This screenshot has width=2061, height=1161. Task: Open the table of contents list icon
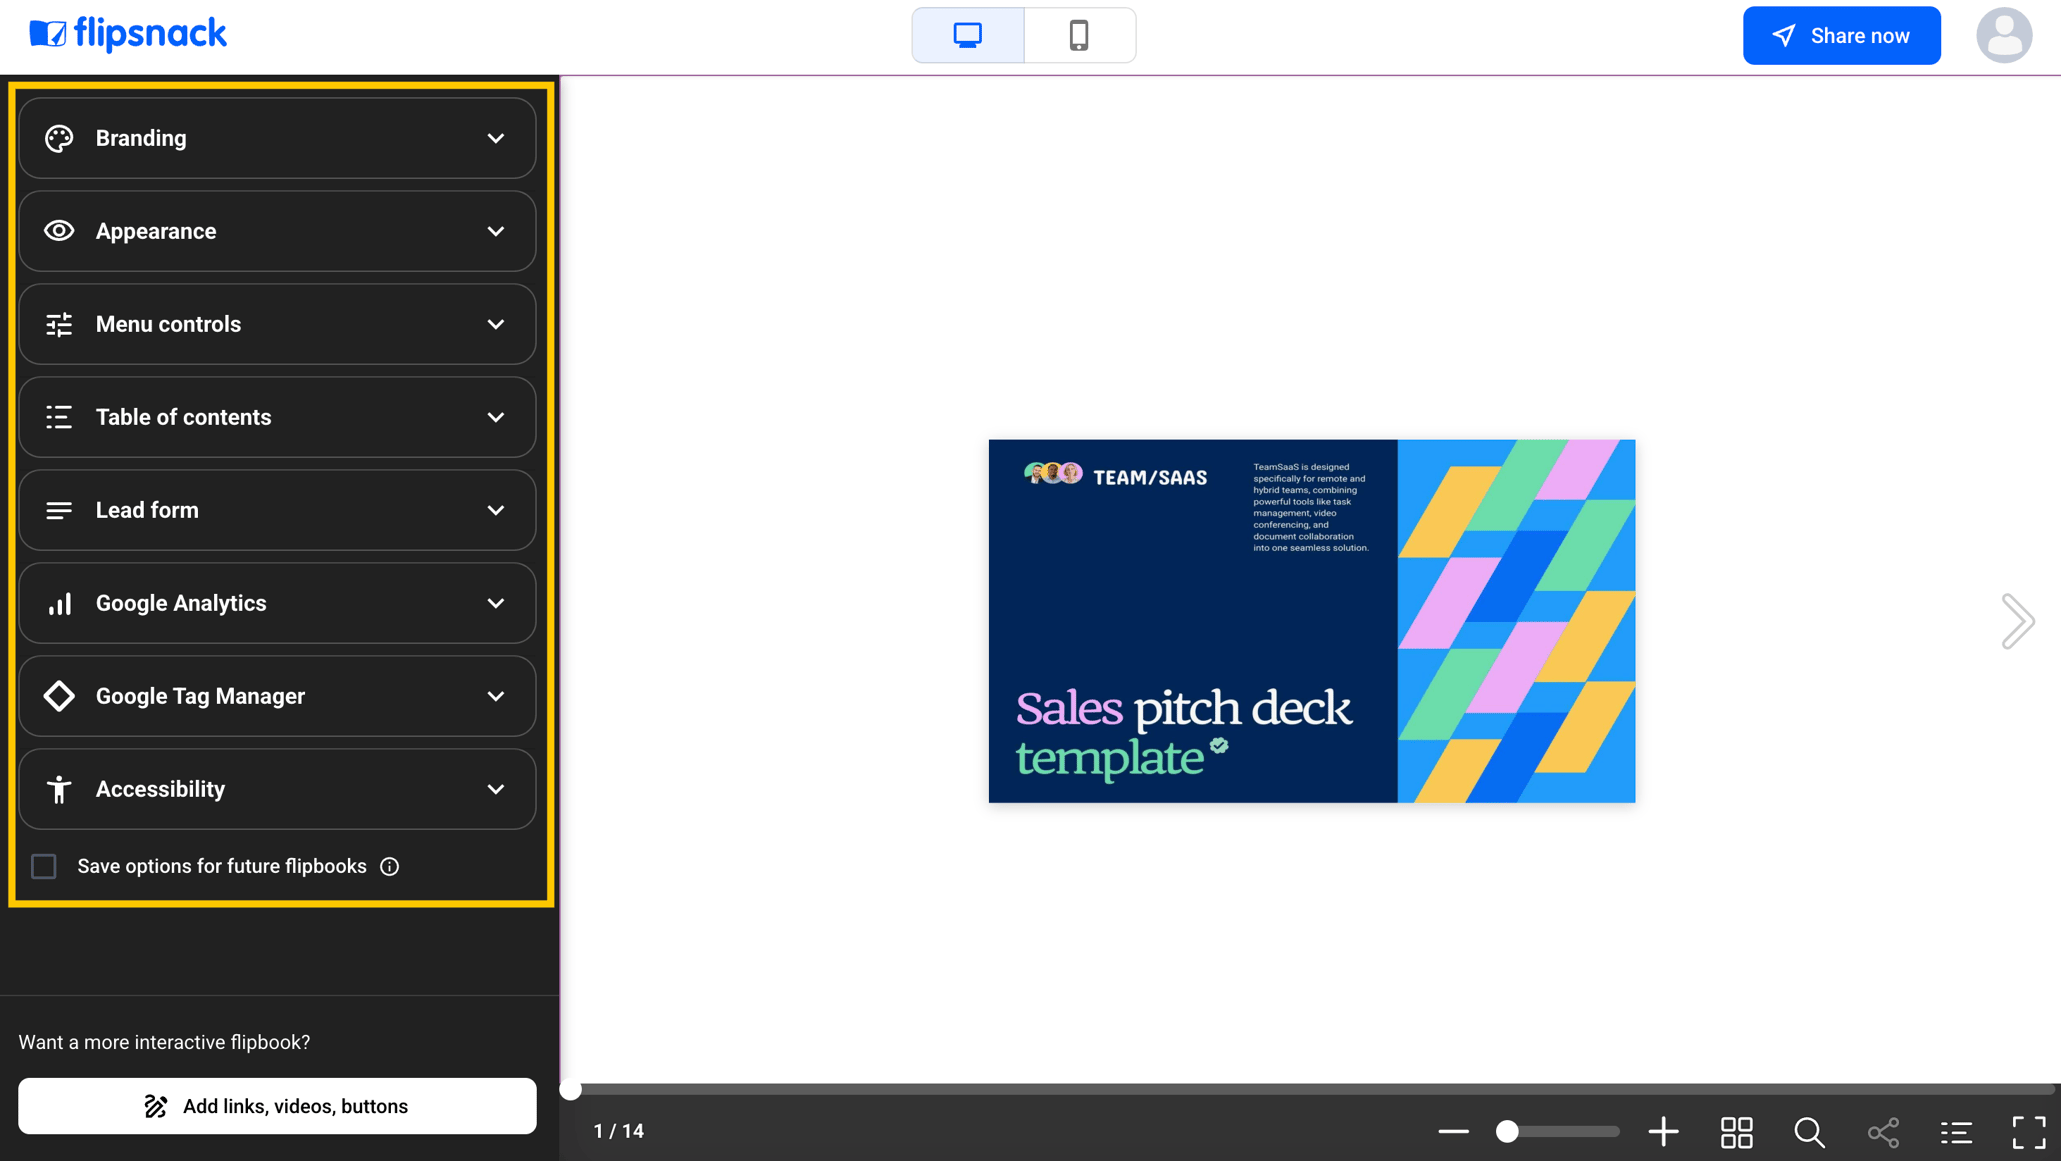click(1956, 1131)
